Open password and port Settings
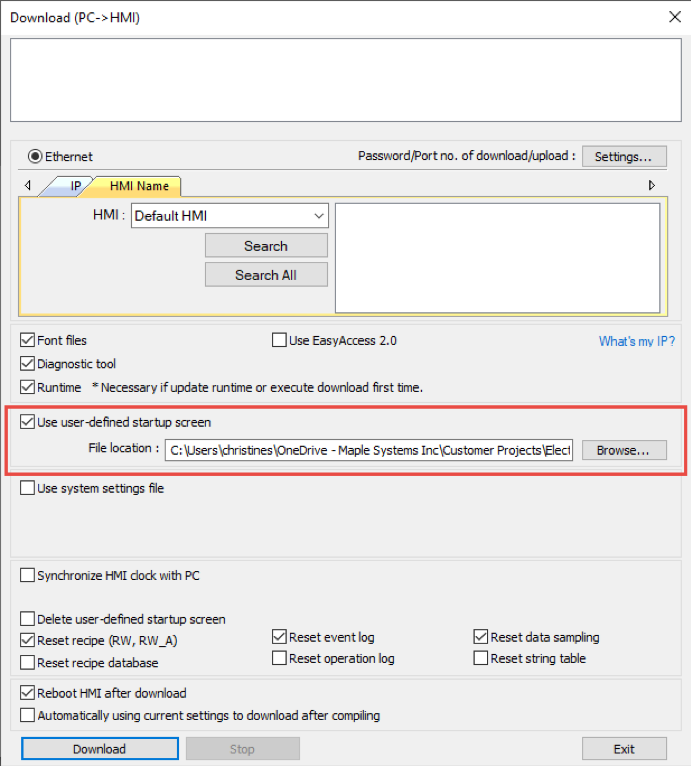Viewport: 691px width, 766px height. pos(623,157)
